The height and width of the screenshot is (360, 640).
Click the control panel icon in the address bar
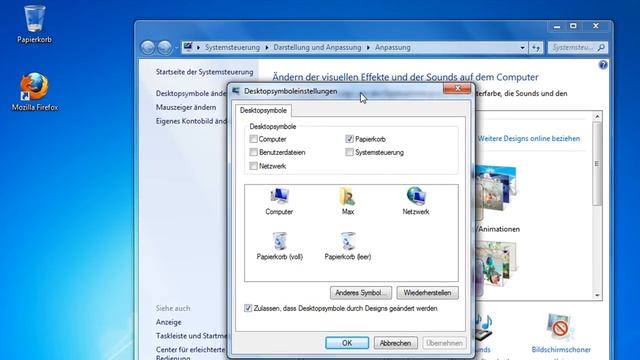(x=188, y=47)
